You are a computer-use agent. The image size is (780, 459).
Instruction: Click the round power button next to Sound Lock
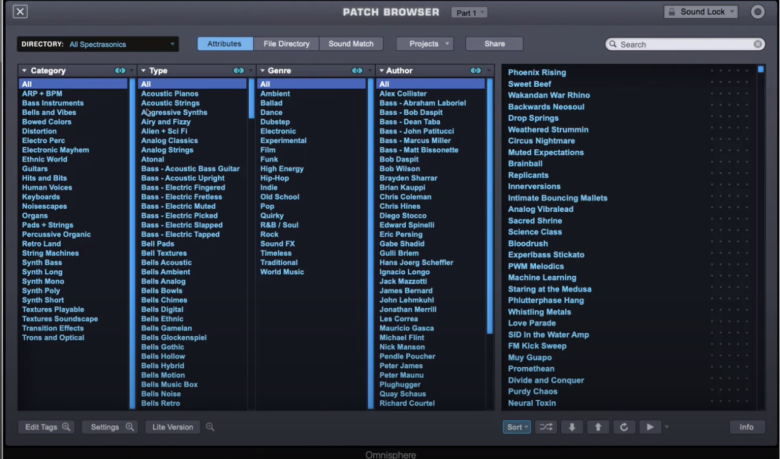757,11
